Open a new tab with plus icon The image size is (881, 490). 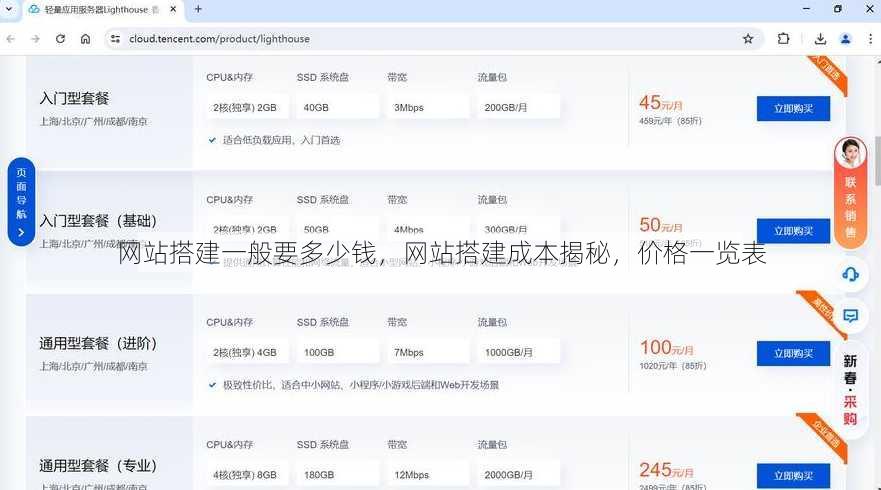(198, 9)
